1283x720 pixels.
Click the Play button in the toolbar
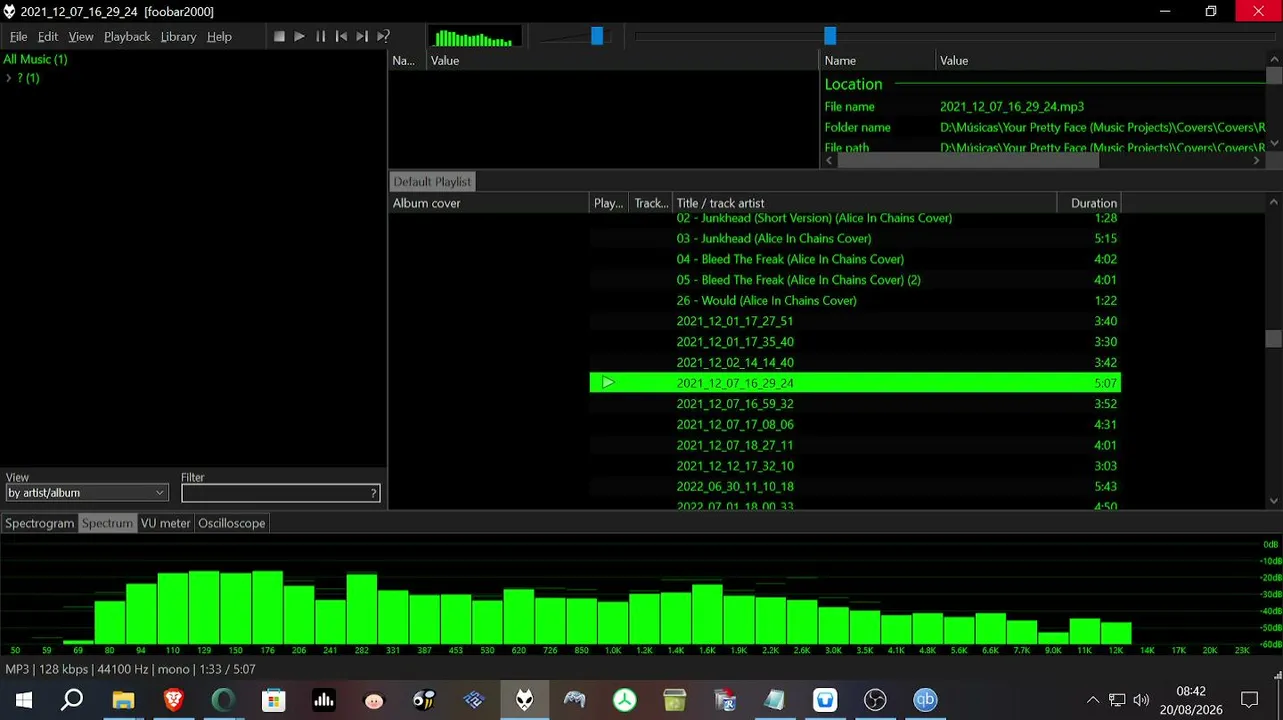coord(299,37)
